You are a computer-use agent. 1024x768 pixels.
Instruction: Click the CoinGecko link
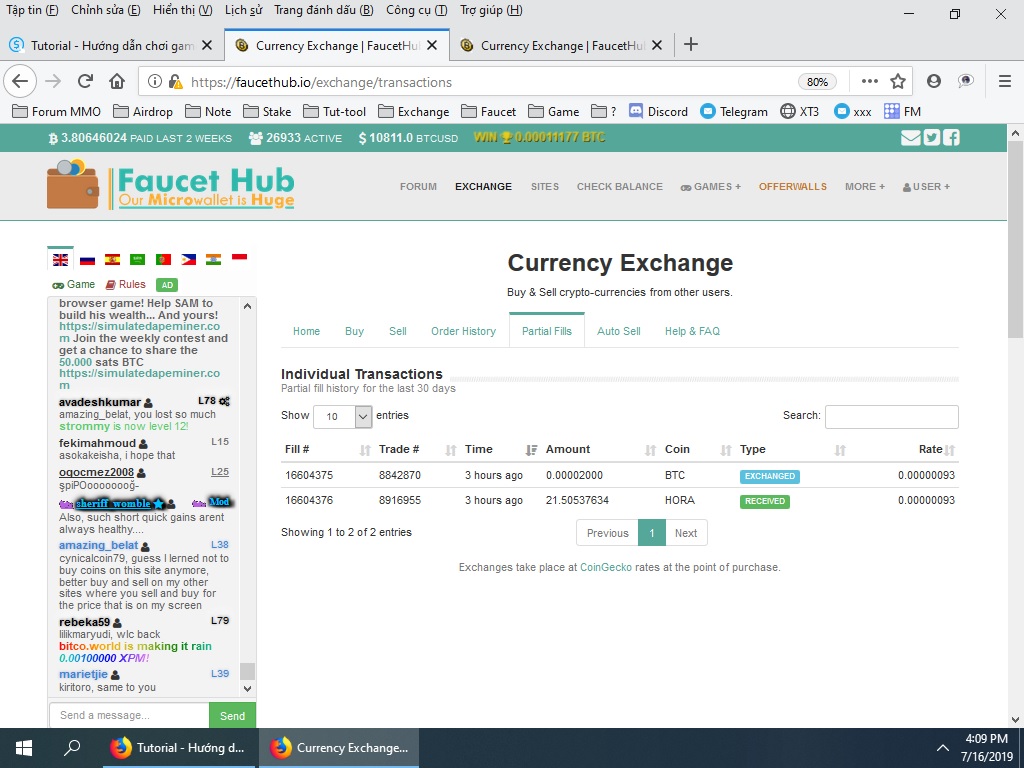[606, 568]
